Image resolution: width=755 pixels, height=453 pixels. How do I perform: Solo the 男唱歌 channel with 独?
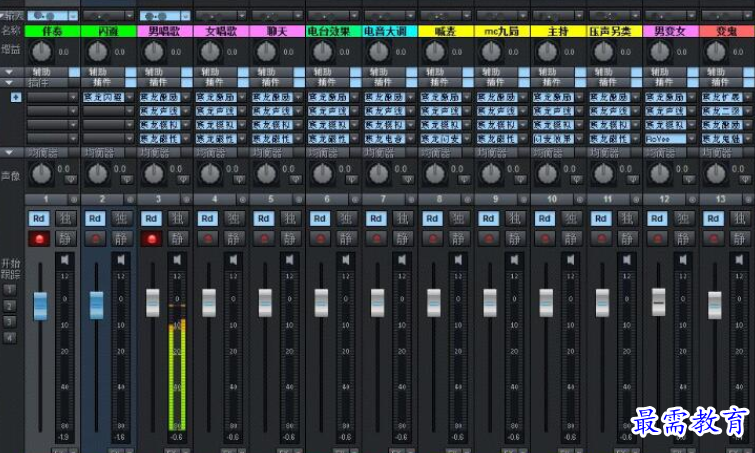point(178,219)
